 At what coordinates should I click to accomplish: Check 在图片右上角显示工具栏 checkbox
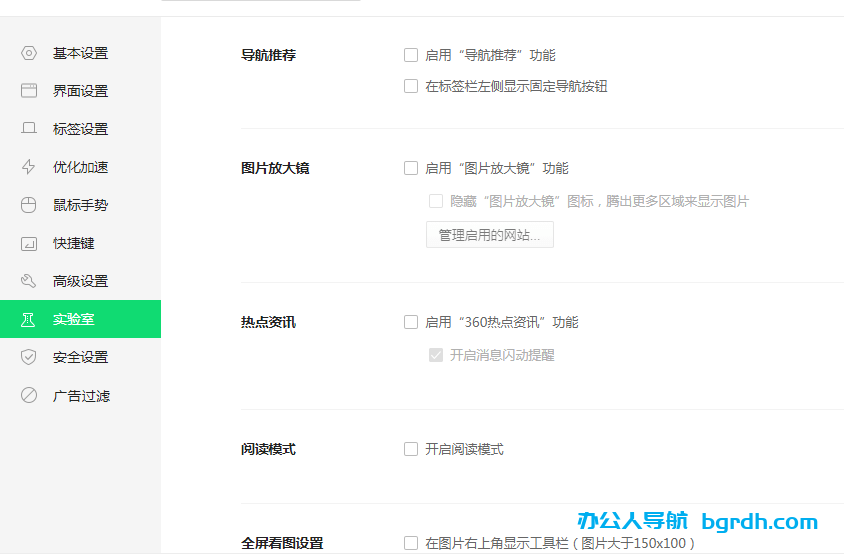pyautogui.click(x=411, y=543)
